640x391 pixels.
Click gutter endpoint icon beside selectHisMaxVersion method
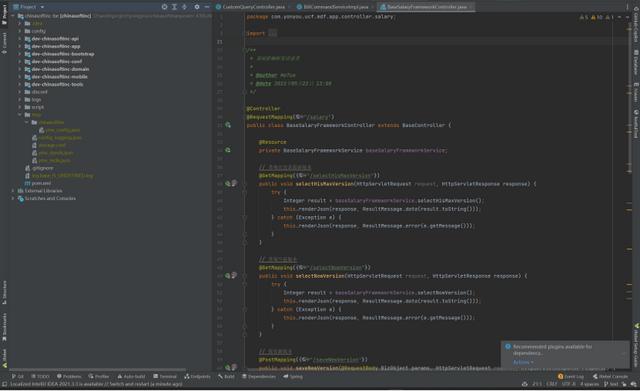[x=228, y=184]
